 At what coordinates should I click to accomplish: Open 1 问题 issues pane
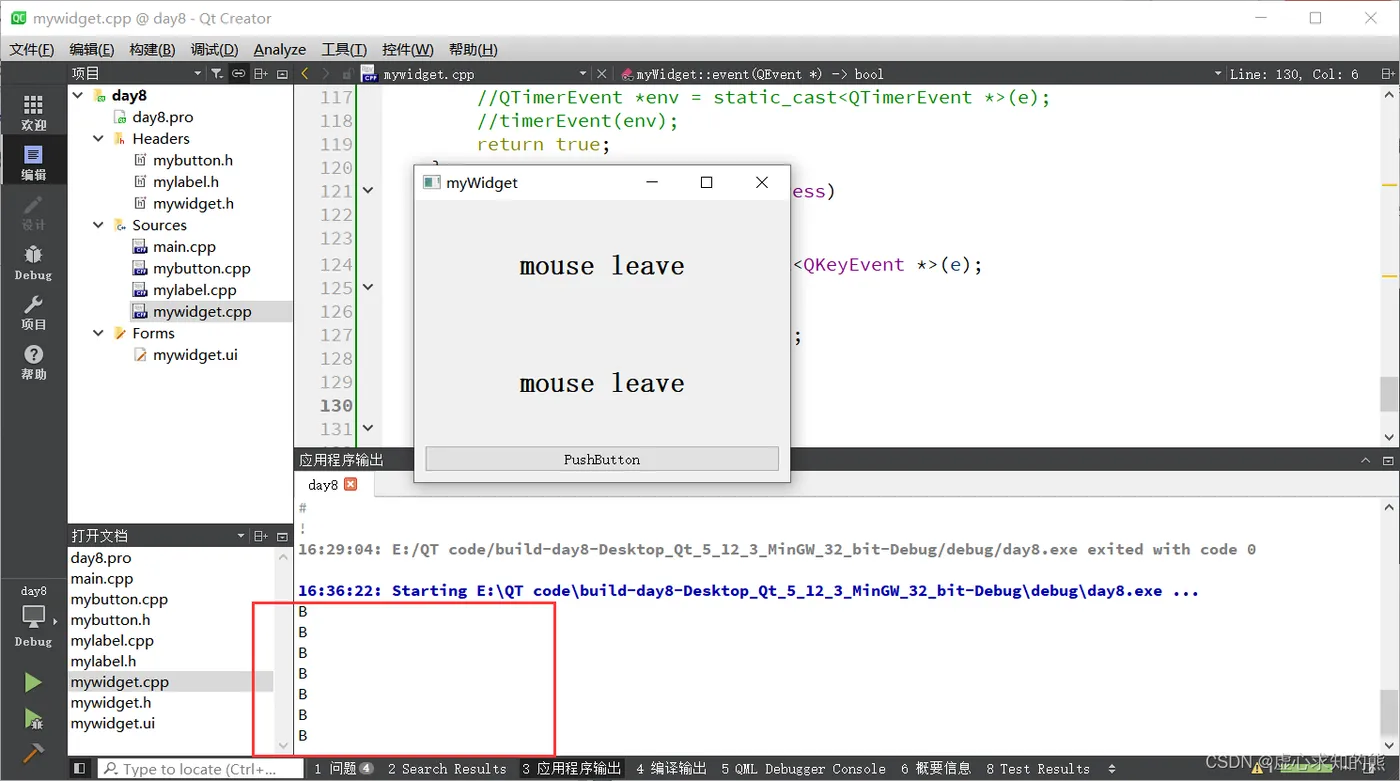point(343,768)
